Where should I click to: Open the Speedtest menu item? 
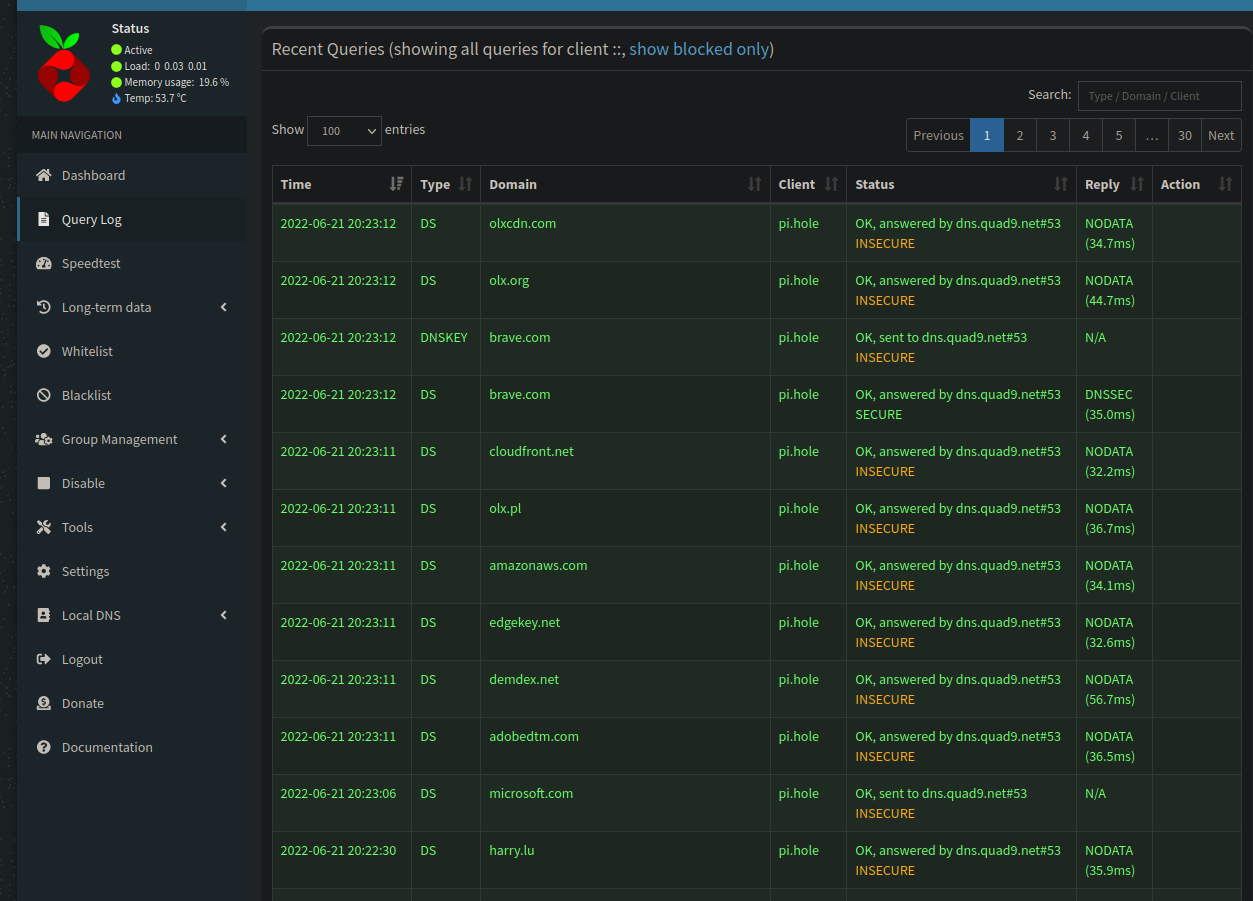tap(132, 263)
